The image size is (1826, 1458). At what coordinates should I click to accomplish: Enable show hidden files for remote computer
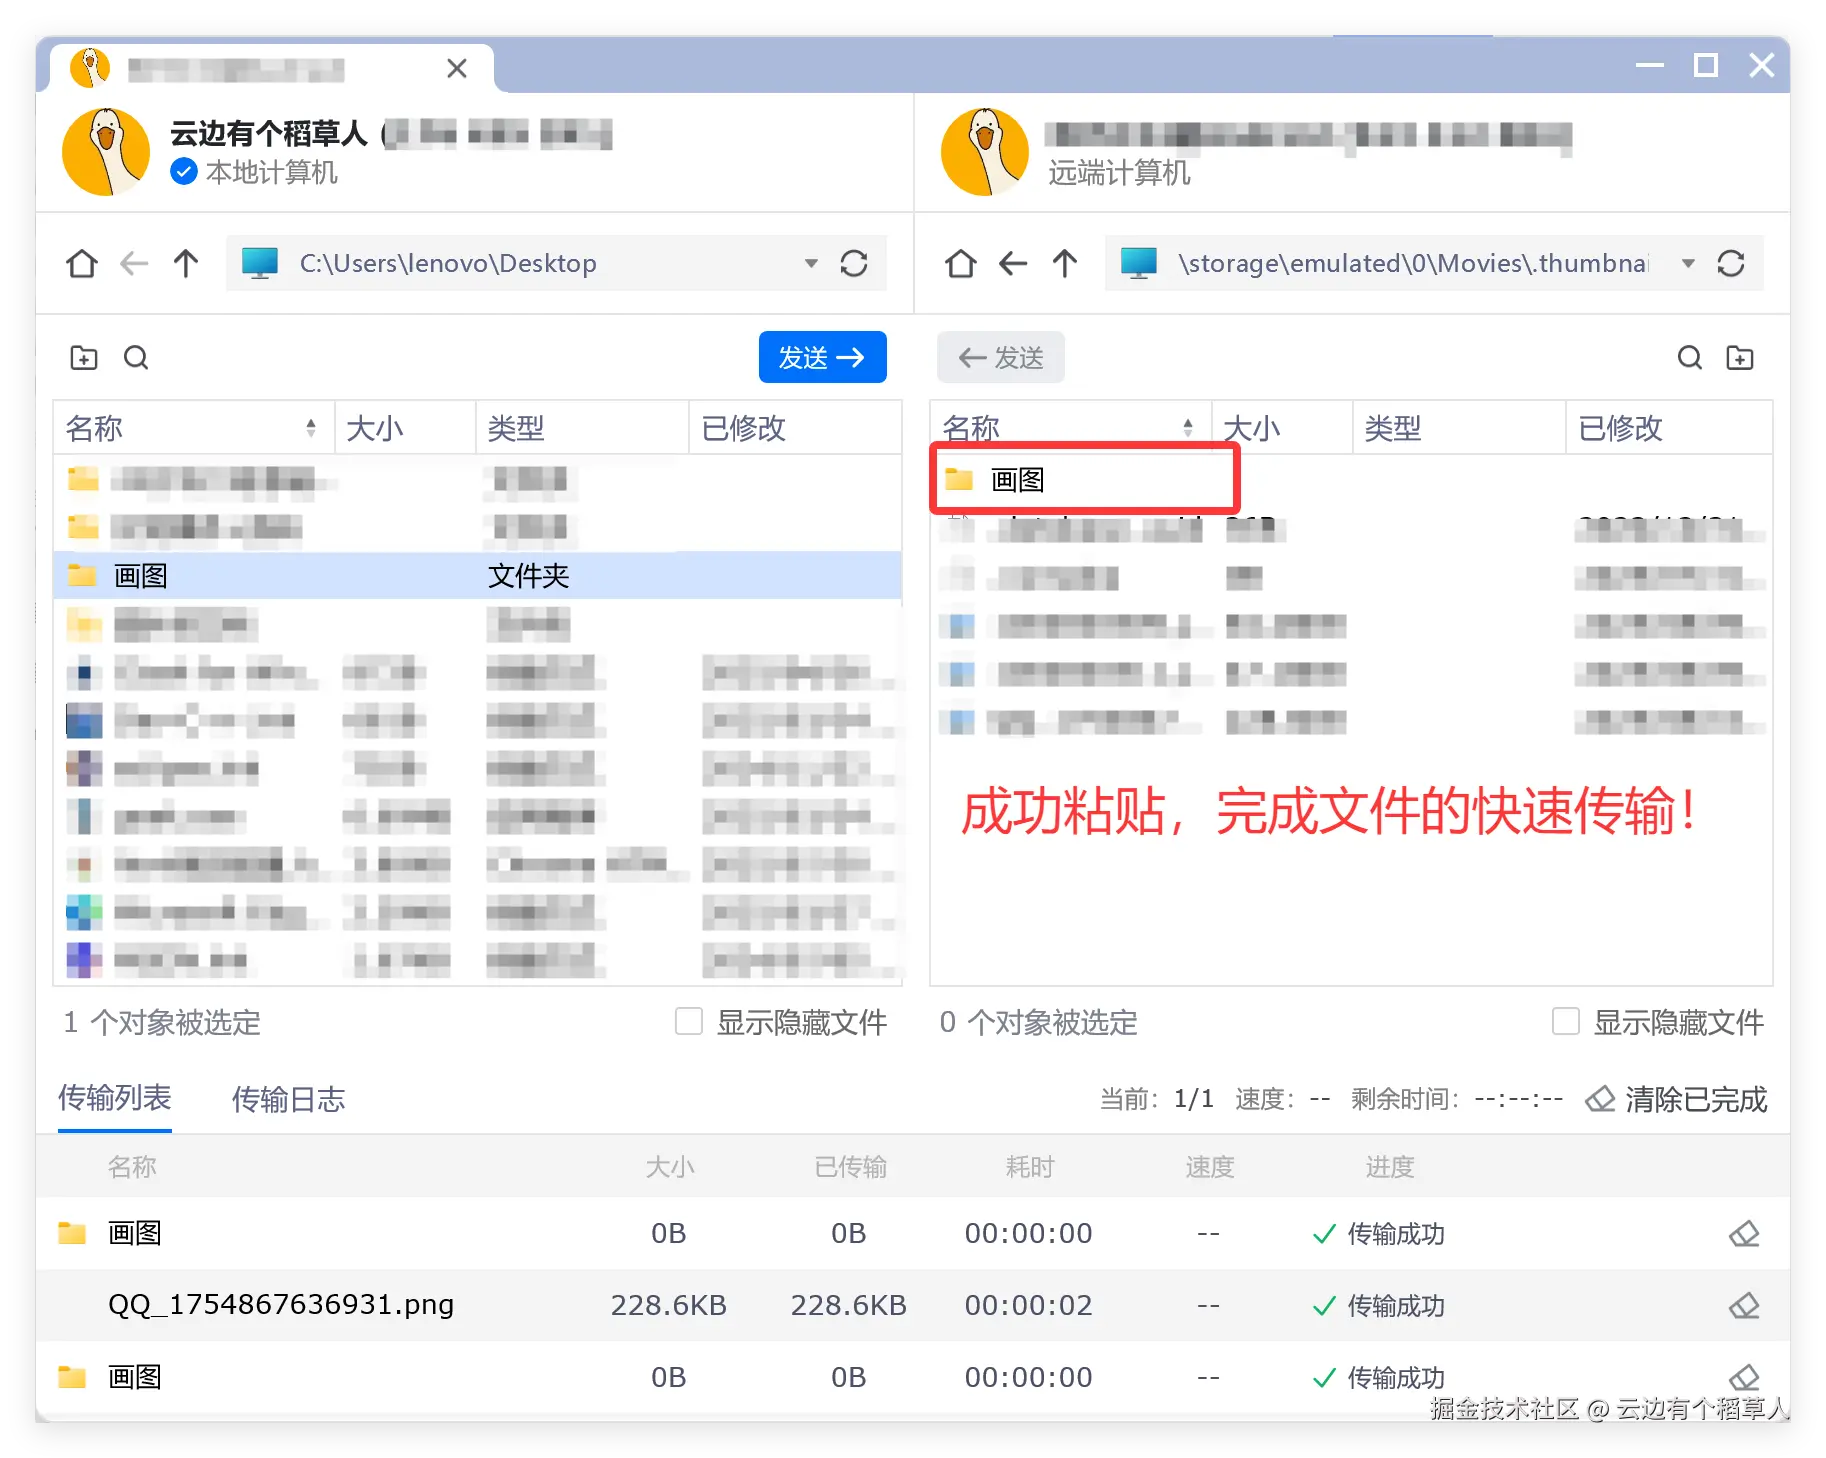pos(1566,1021)
